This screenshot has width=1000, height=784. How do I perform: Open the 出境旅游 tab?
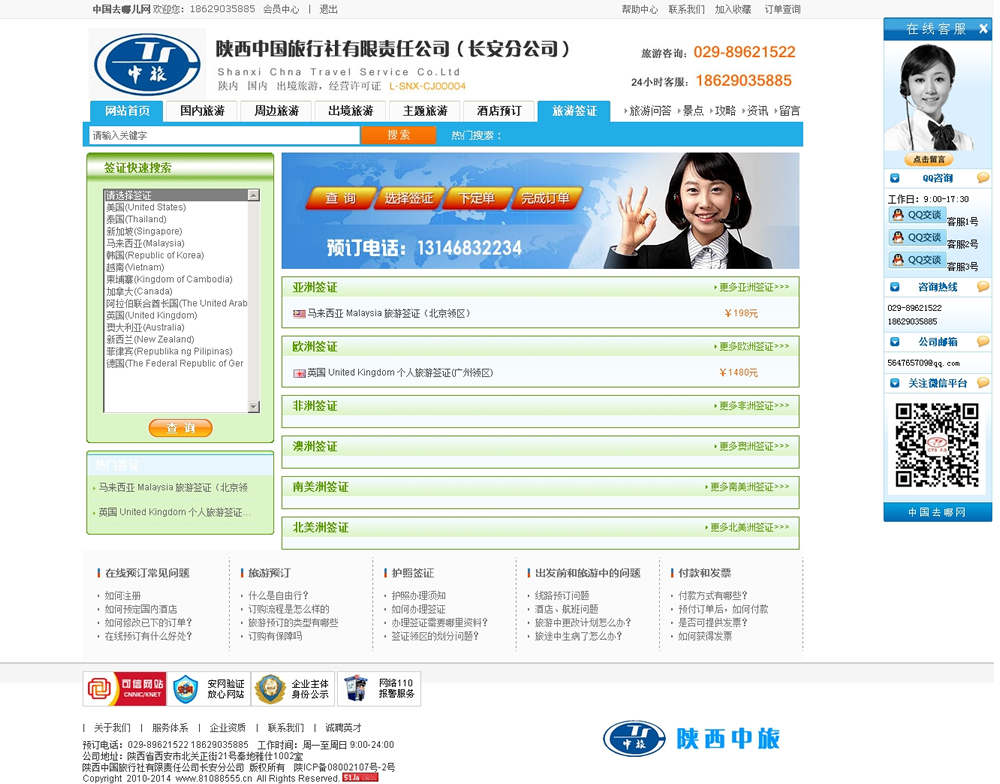coord(350,111)
